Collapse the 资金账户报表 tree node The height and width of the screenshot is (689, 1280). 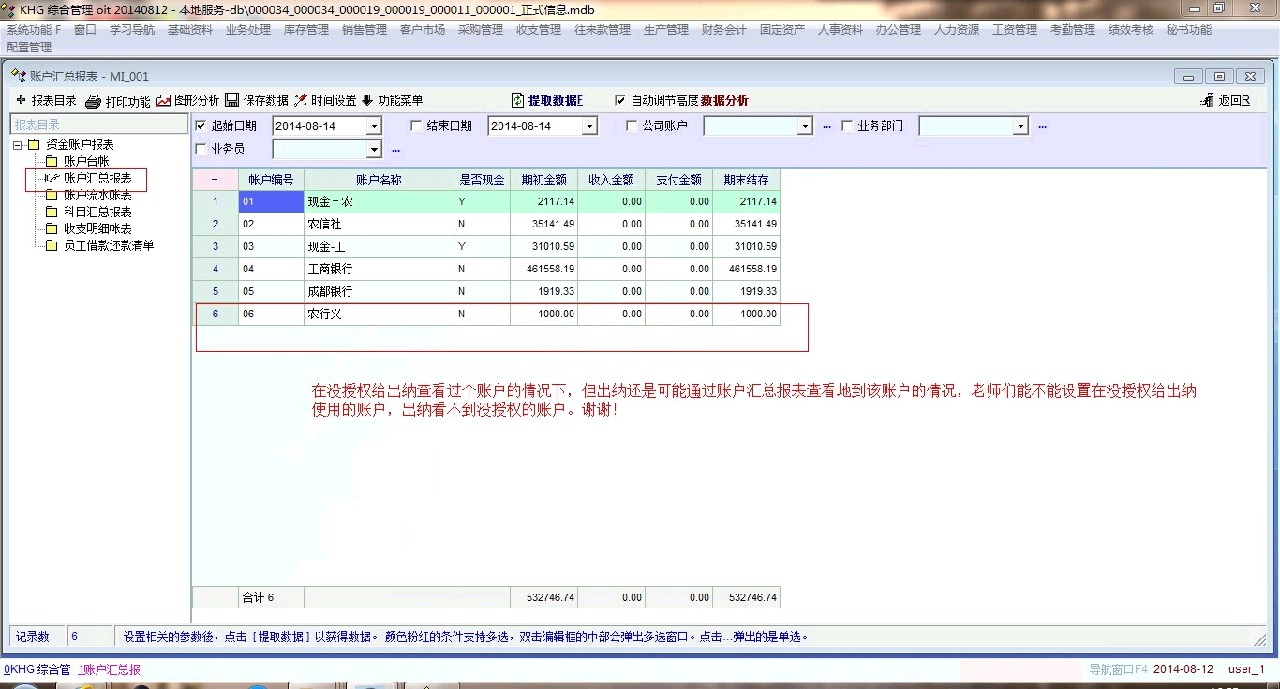[18, 145]
